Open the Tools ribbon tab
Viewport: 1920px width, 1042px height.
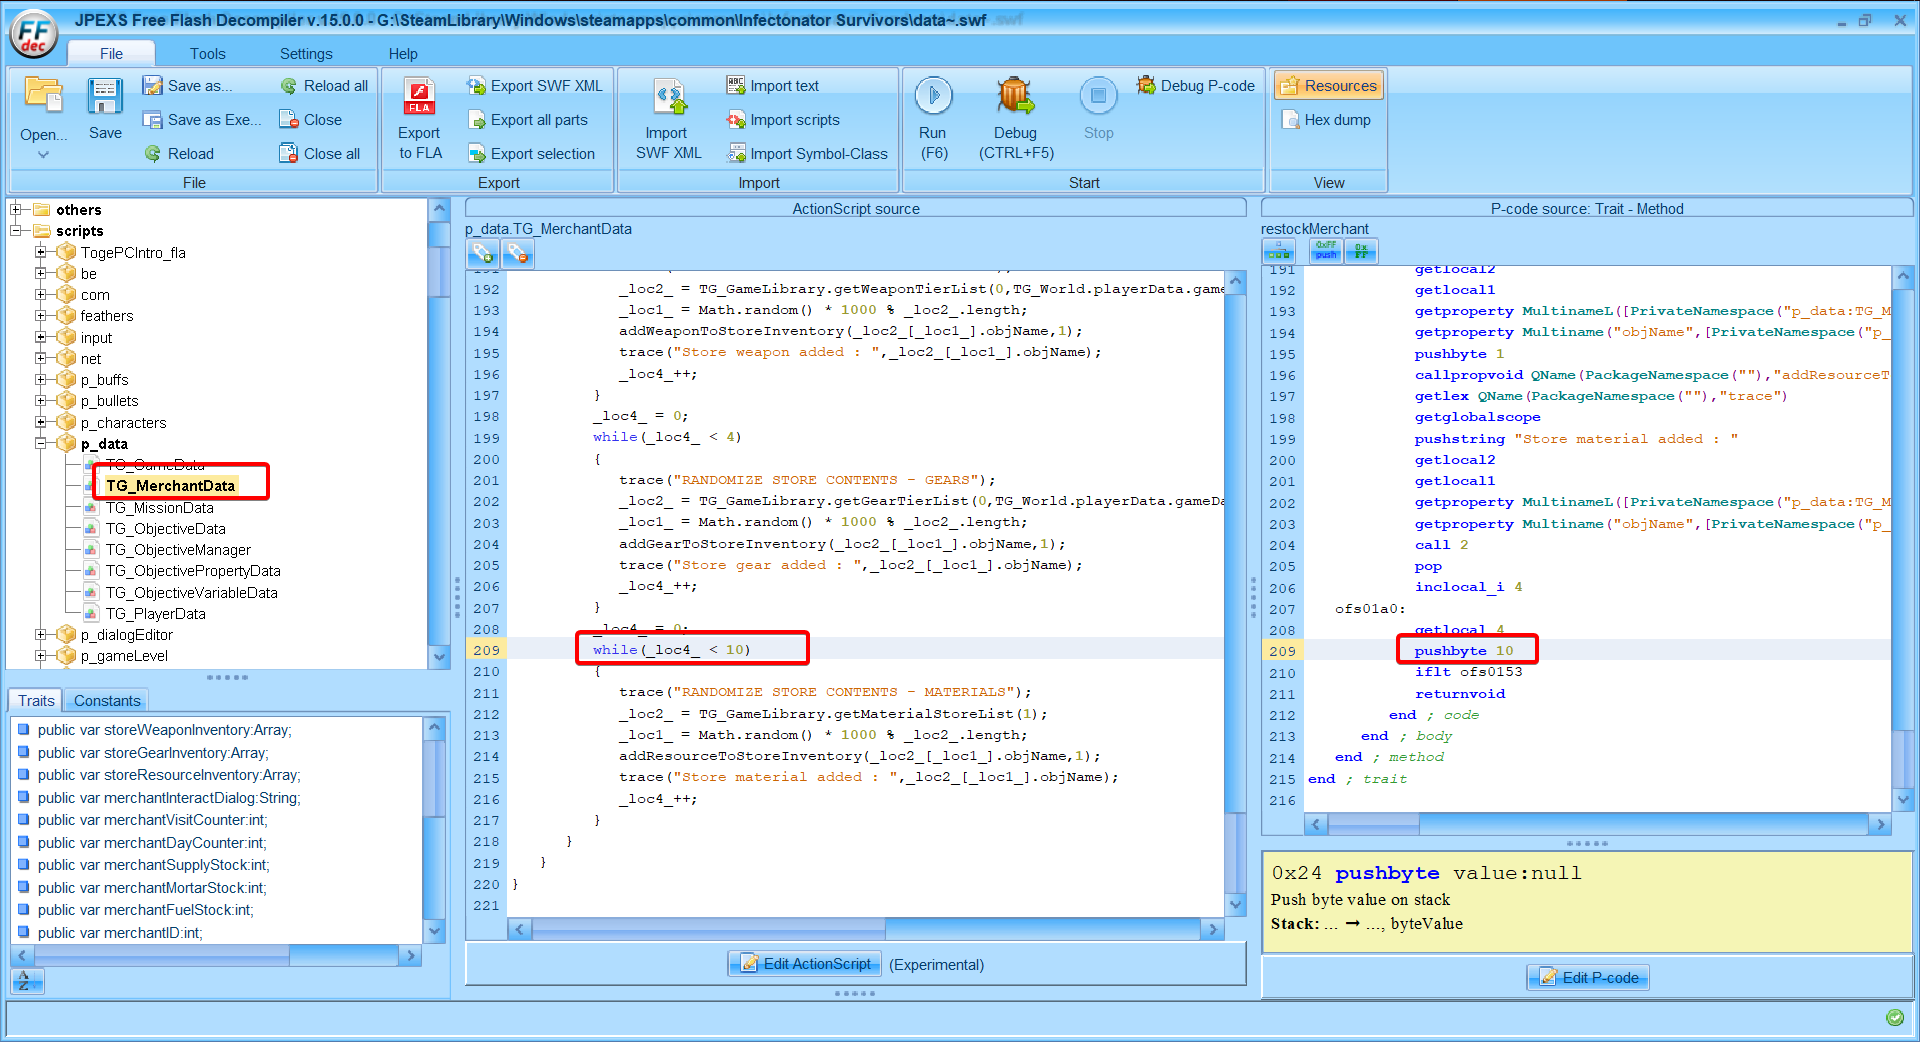(x=207, y=54)
